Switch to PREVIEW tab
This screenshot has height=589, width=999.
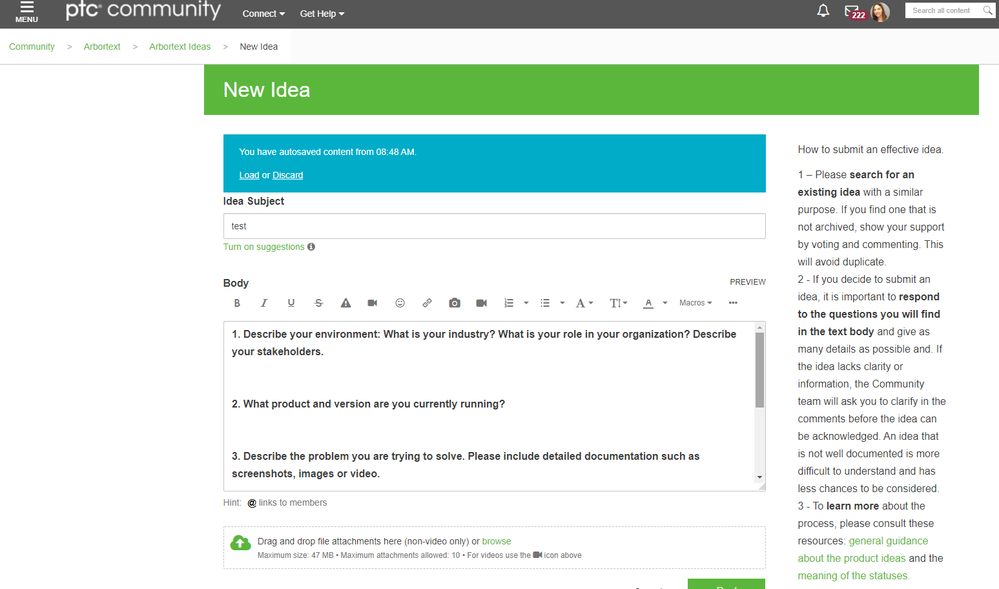747,282
